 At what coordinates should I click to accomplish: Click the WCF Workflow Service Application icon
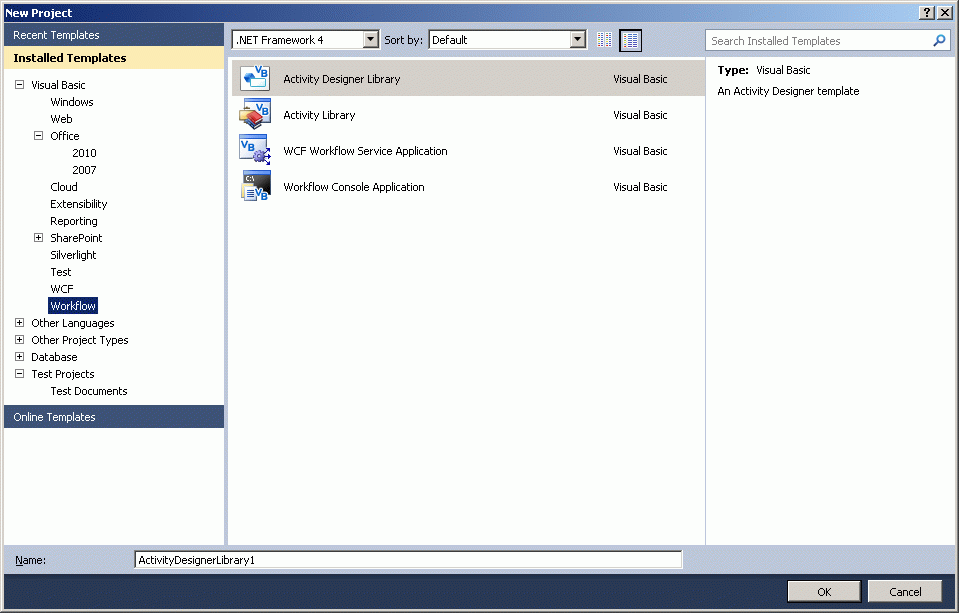coord(255,150)
